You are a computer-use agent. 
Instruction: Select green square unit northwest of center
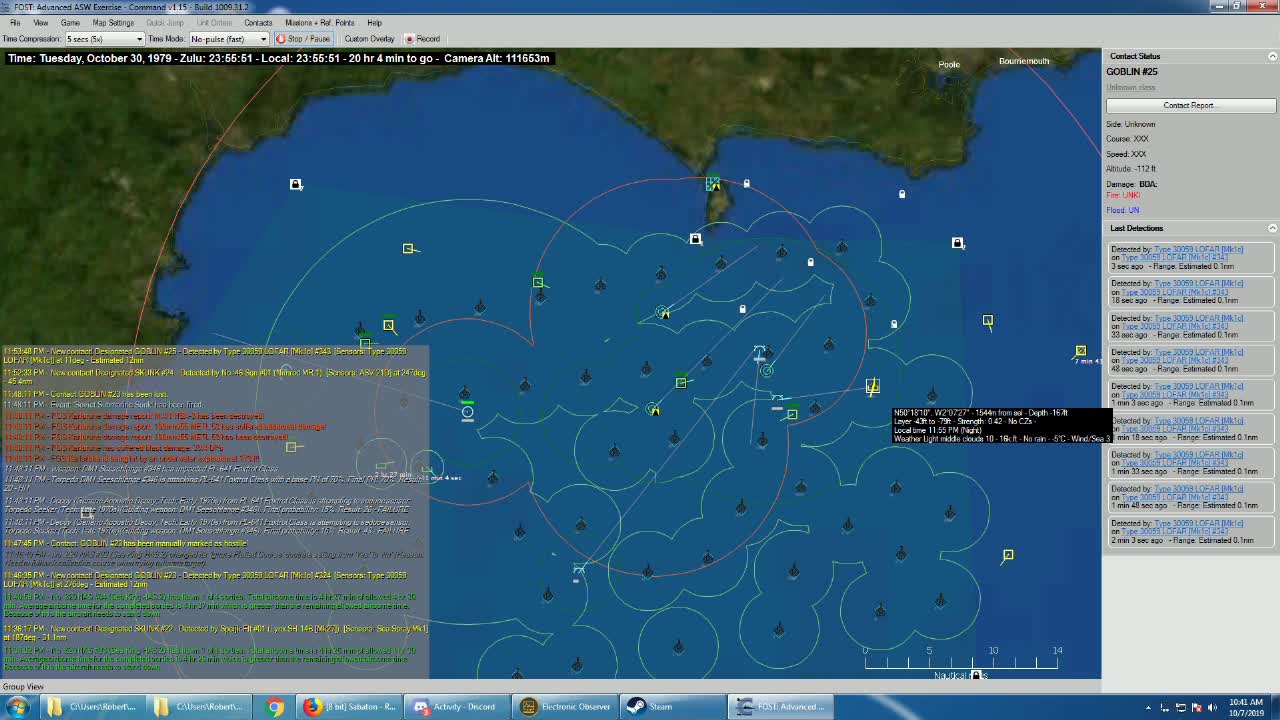point(538,283)
